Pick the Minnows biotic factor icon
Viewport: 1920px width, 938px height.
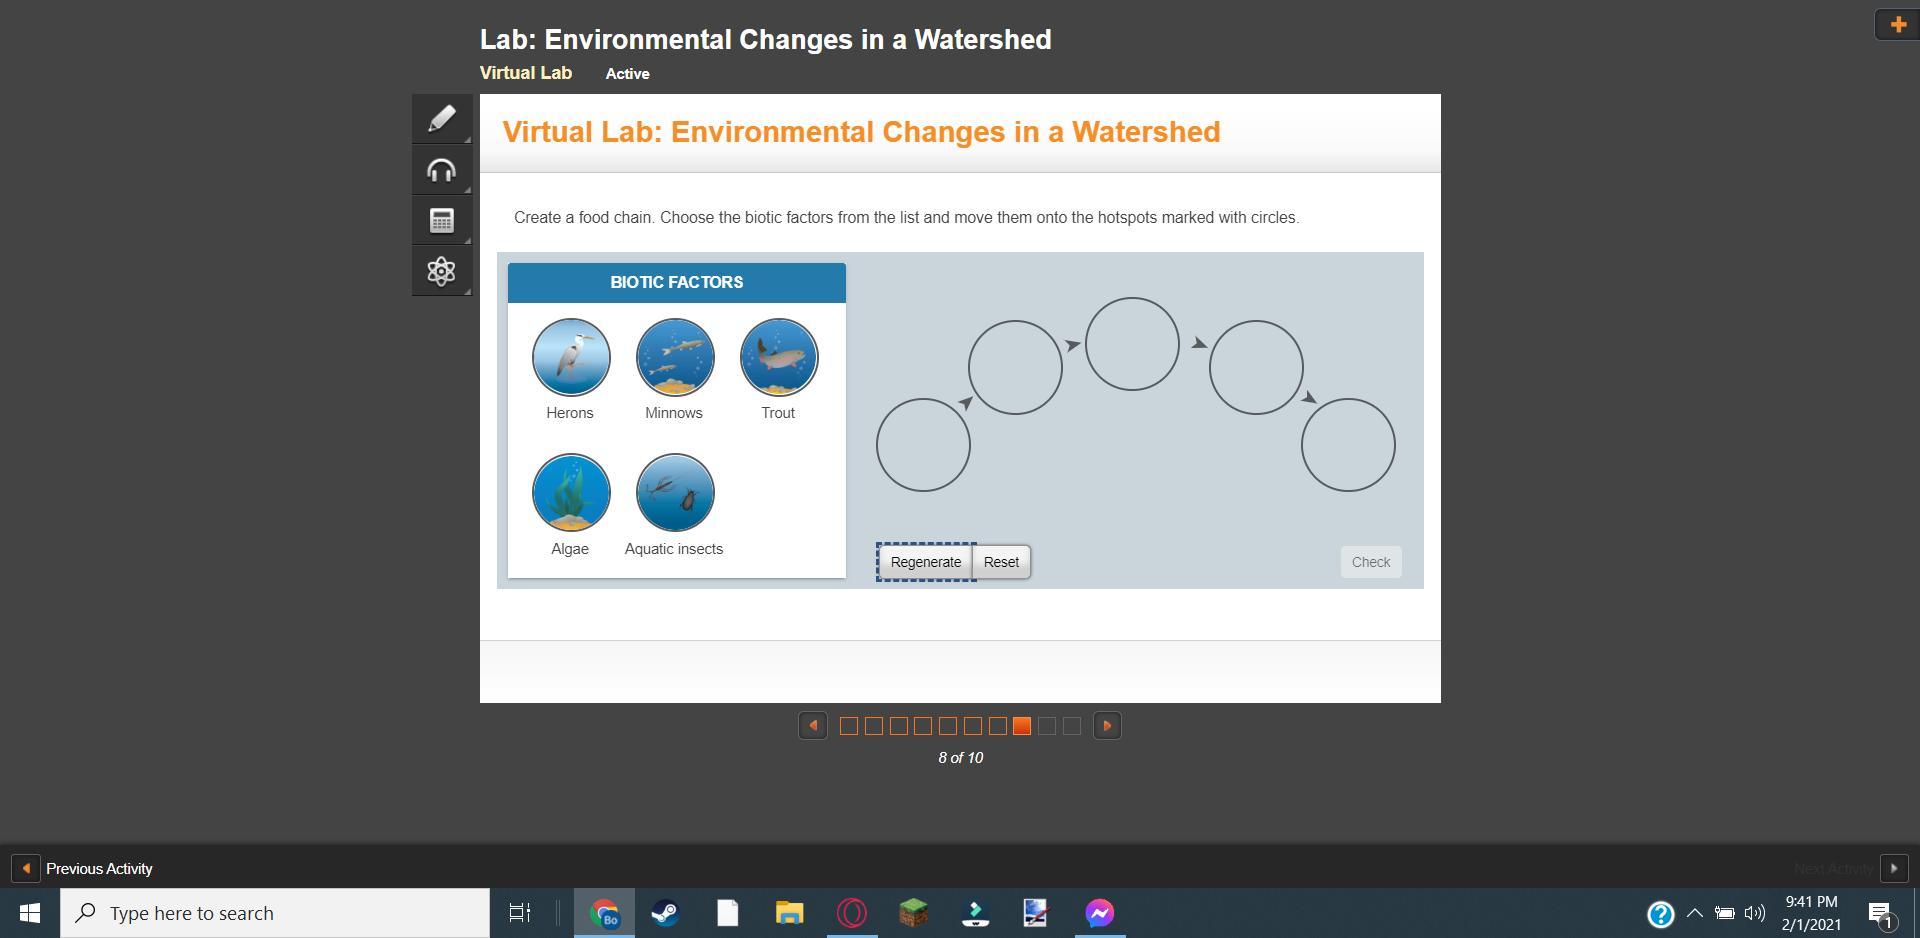(x=675, y=357)
